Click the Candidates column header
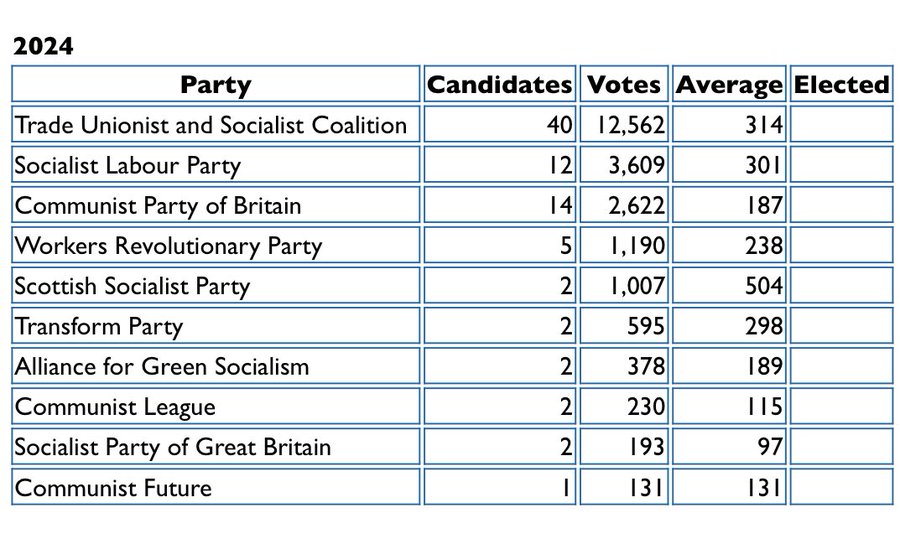The image size is (900, 544). click(x=499, y=84)
